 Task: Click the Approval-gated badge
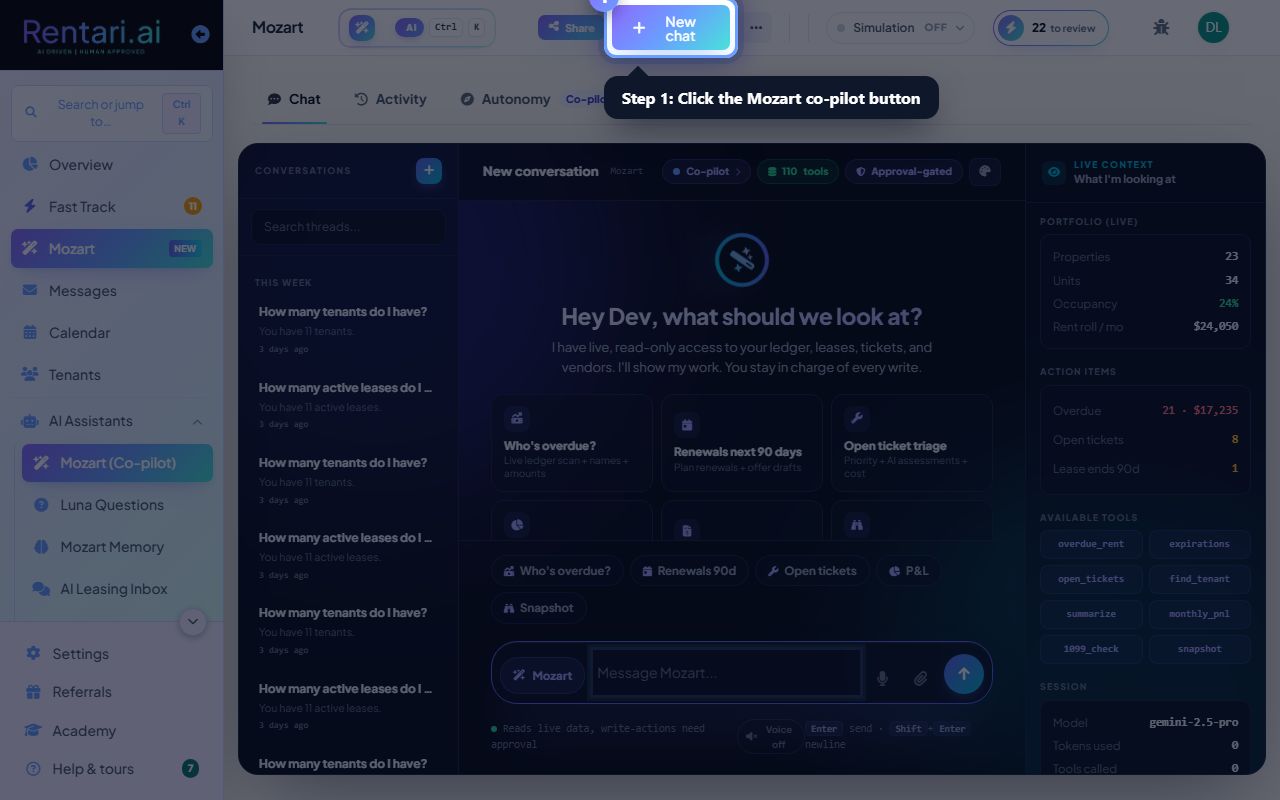[x=904, y=172]
